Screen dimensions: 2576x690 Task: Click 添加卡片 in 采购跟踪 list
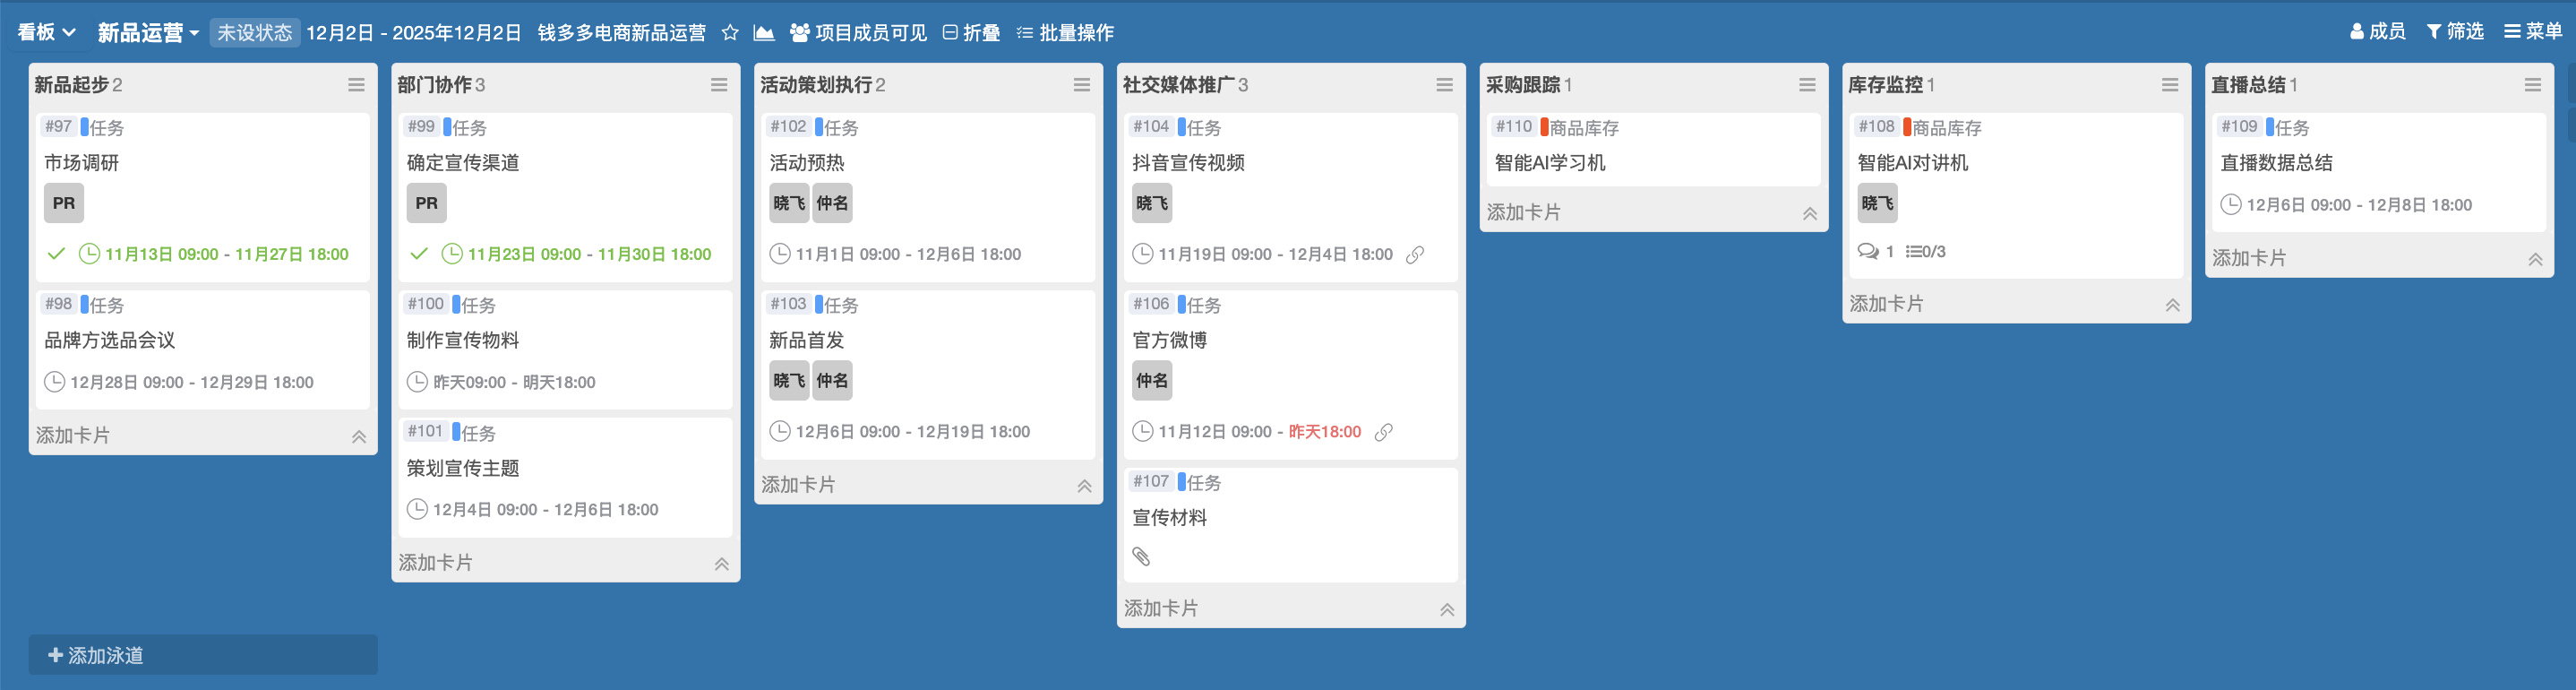[1523, 212]
